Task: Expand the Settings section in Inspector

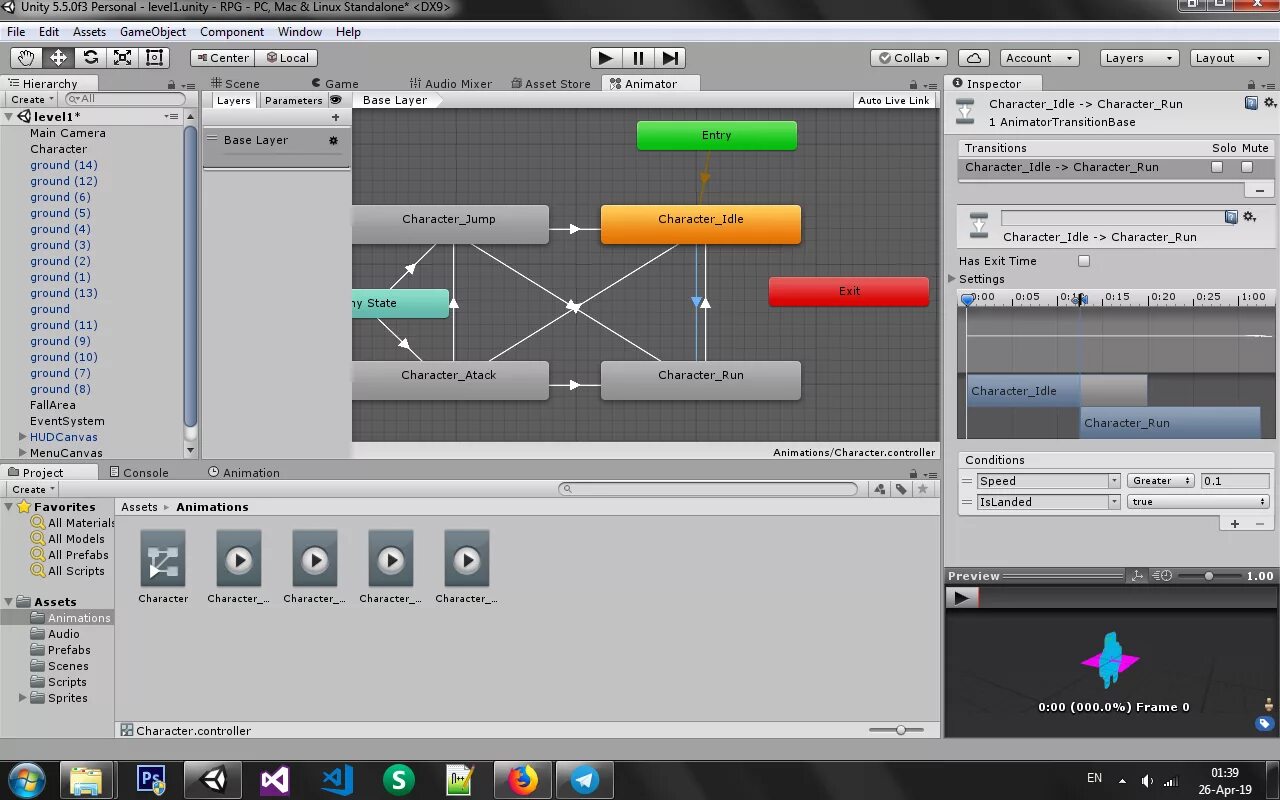Action: 954,279
